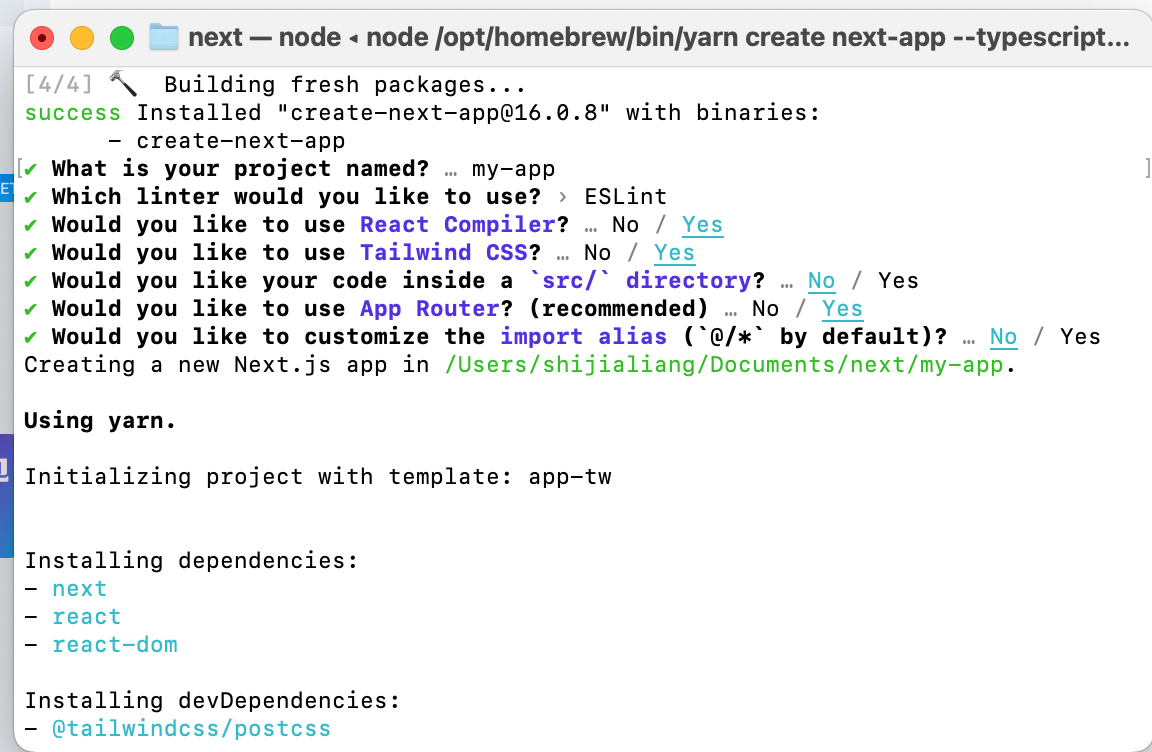Click the '[4/4]' step counter
Viewport: 1152px width, 752px height.
tap(59, 84)
